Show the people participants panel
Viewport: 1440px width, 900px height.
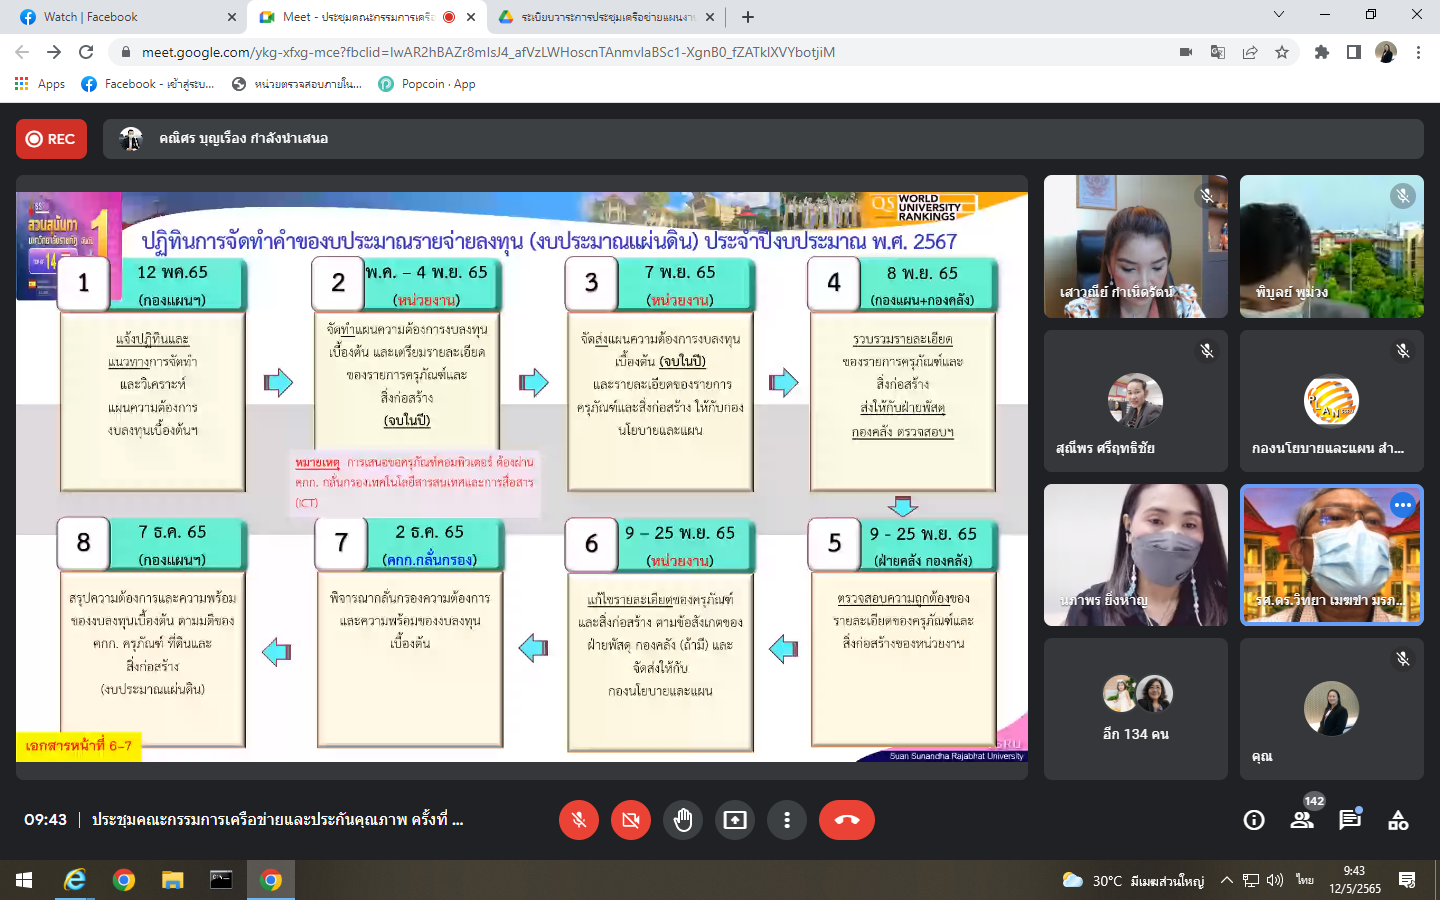click(x=1302, y=820)
